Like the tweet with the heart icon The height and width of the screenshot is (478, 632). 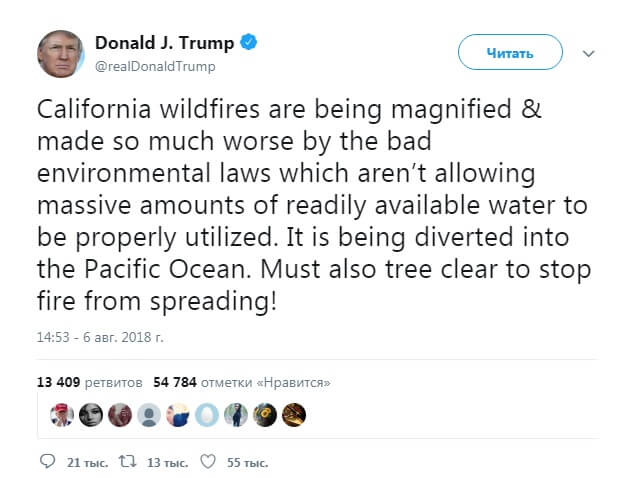coord(208,462)
